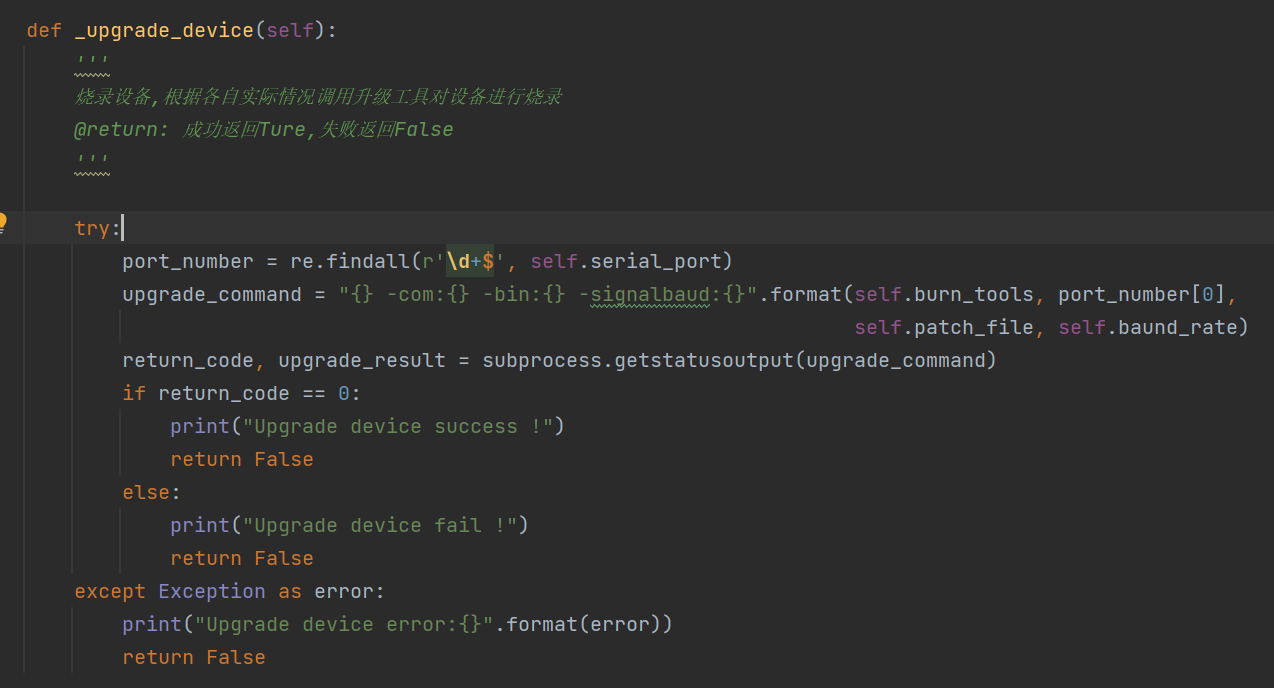Place cursor on the try keyword
1274x688 pixels.
91,228
